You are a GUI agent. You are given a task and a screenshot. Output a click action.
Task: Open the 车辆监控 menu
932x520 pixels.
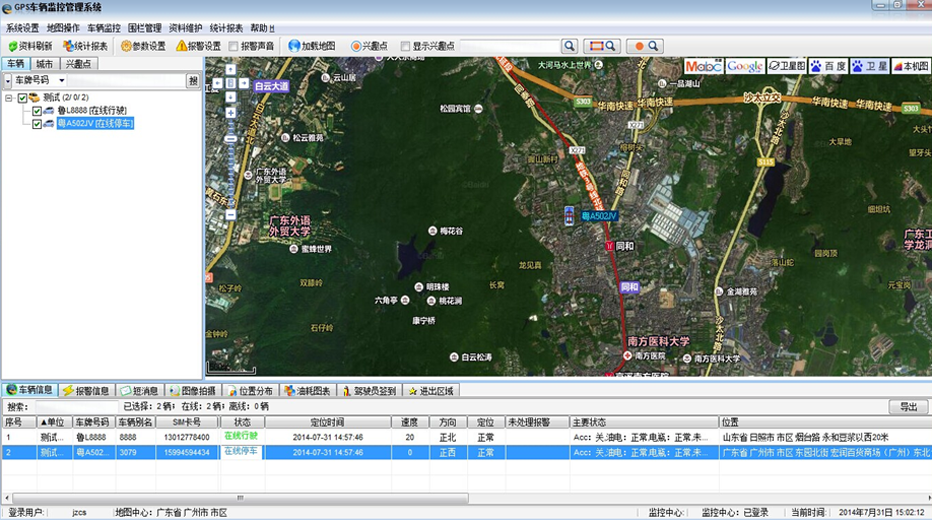(103, 28)
